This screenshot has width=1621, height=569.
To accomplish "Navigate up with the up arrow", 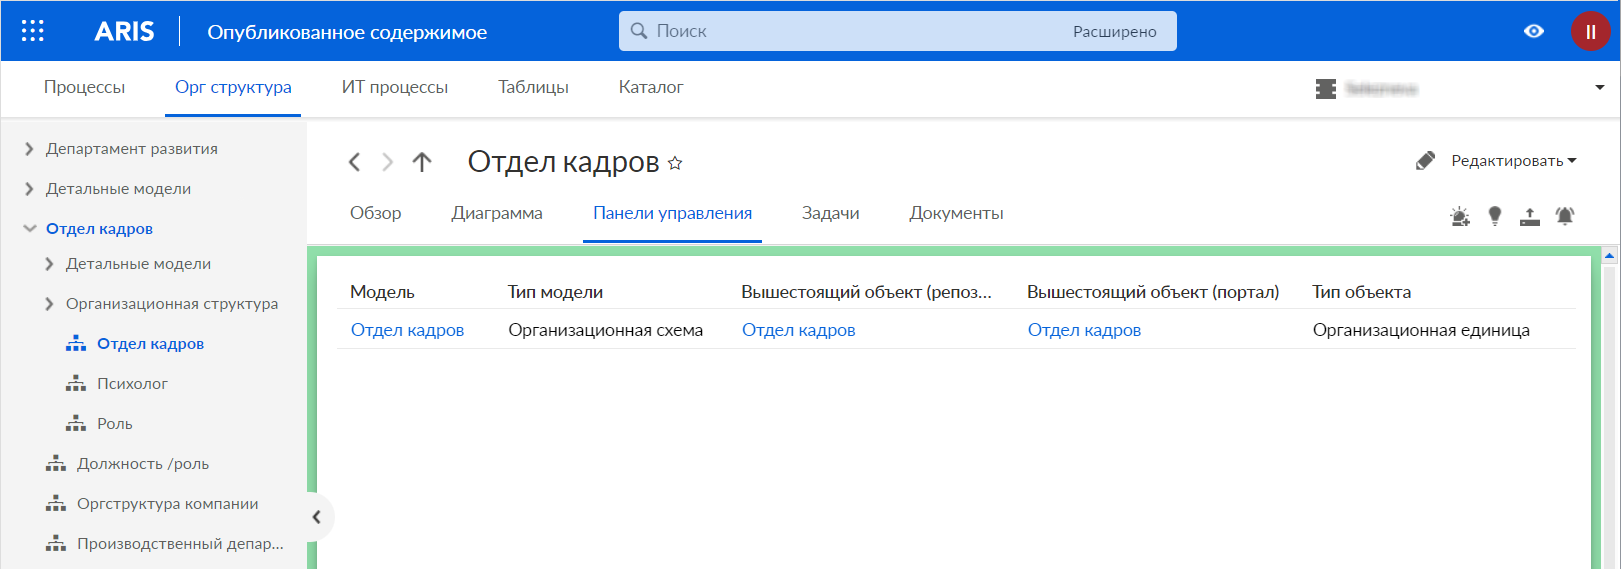I will pyautogui.click(x=422, y=162).
